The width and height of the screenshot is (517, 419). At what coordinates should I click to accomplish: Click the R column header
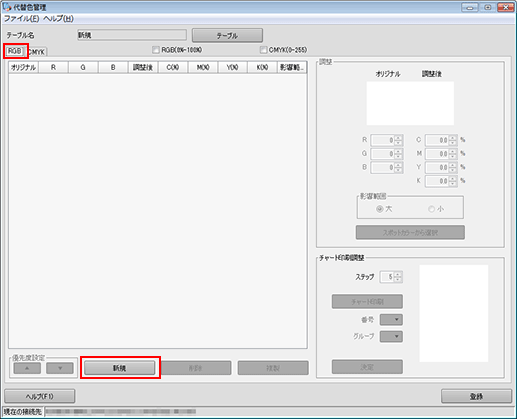point(53,67)
